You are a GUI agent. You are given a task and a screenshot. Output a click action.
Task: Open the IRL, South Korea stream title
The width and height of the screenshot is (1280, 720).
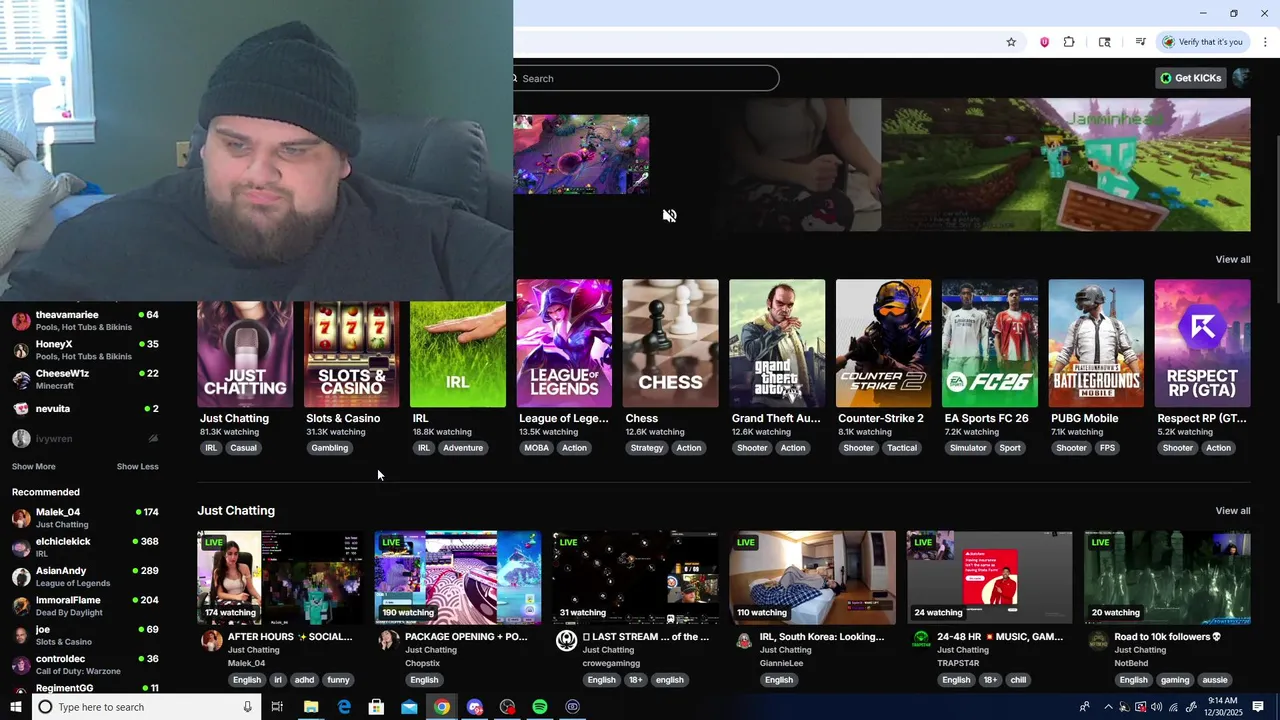tap(822, 636)
